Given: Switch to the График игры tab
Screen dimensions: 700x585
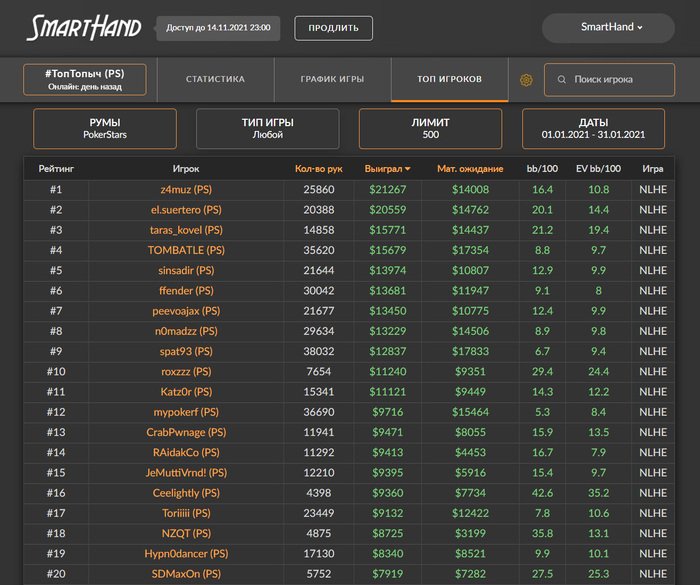Looking at the screenshot, I should 332,79.
